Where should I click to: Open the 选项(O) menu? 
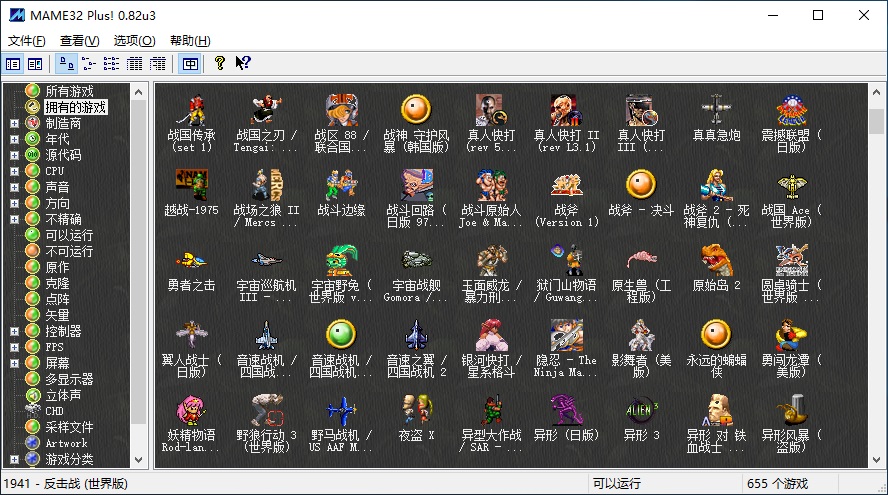click(134, 41)
